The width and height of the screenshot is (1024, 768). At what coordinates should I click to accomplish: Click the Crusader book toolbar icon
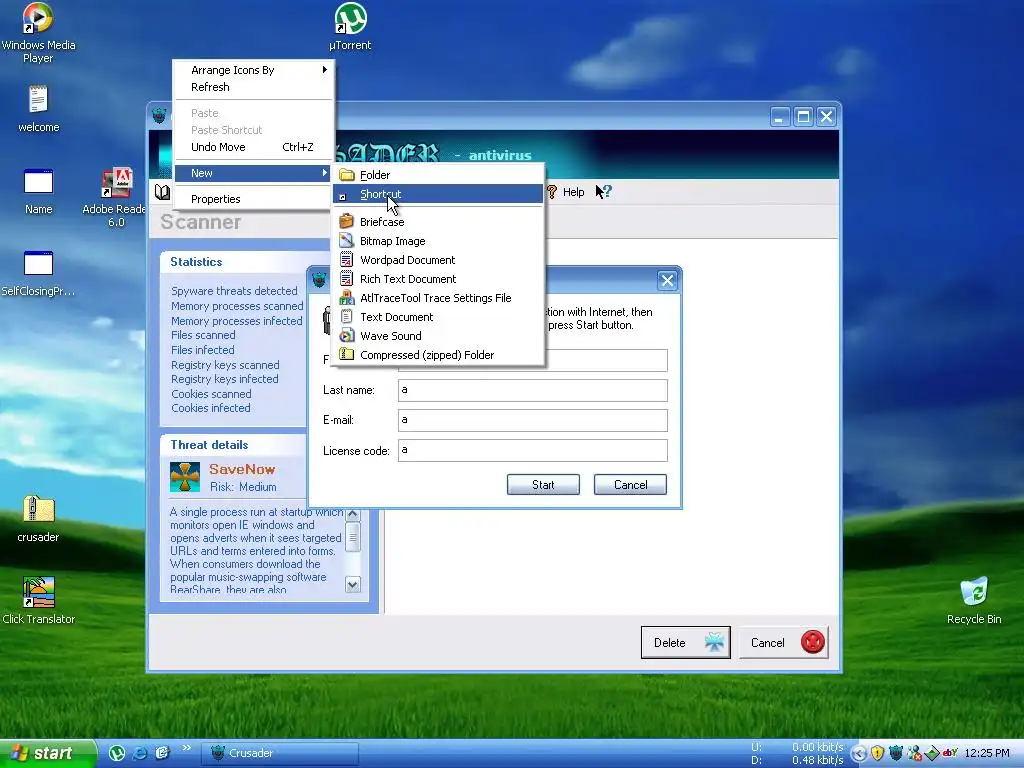point(162,192)
